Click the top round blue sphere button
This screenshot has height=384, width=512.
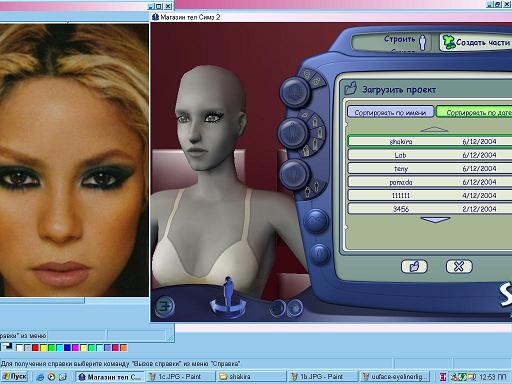tap(295, 92)
